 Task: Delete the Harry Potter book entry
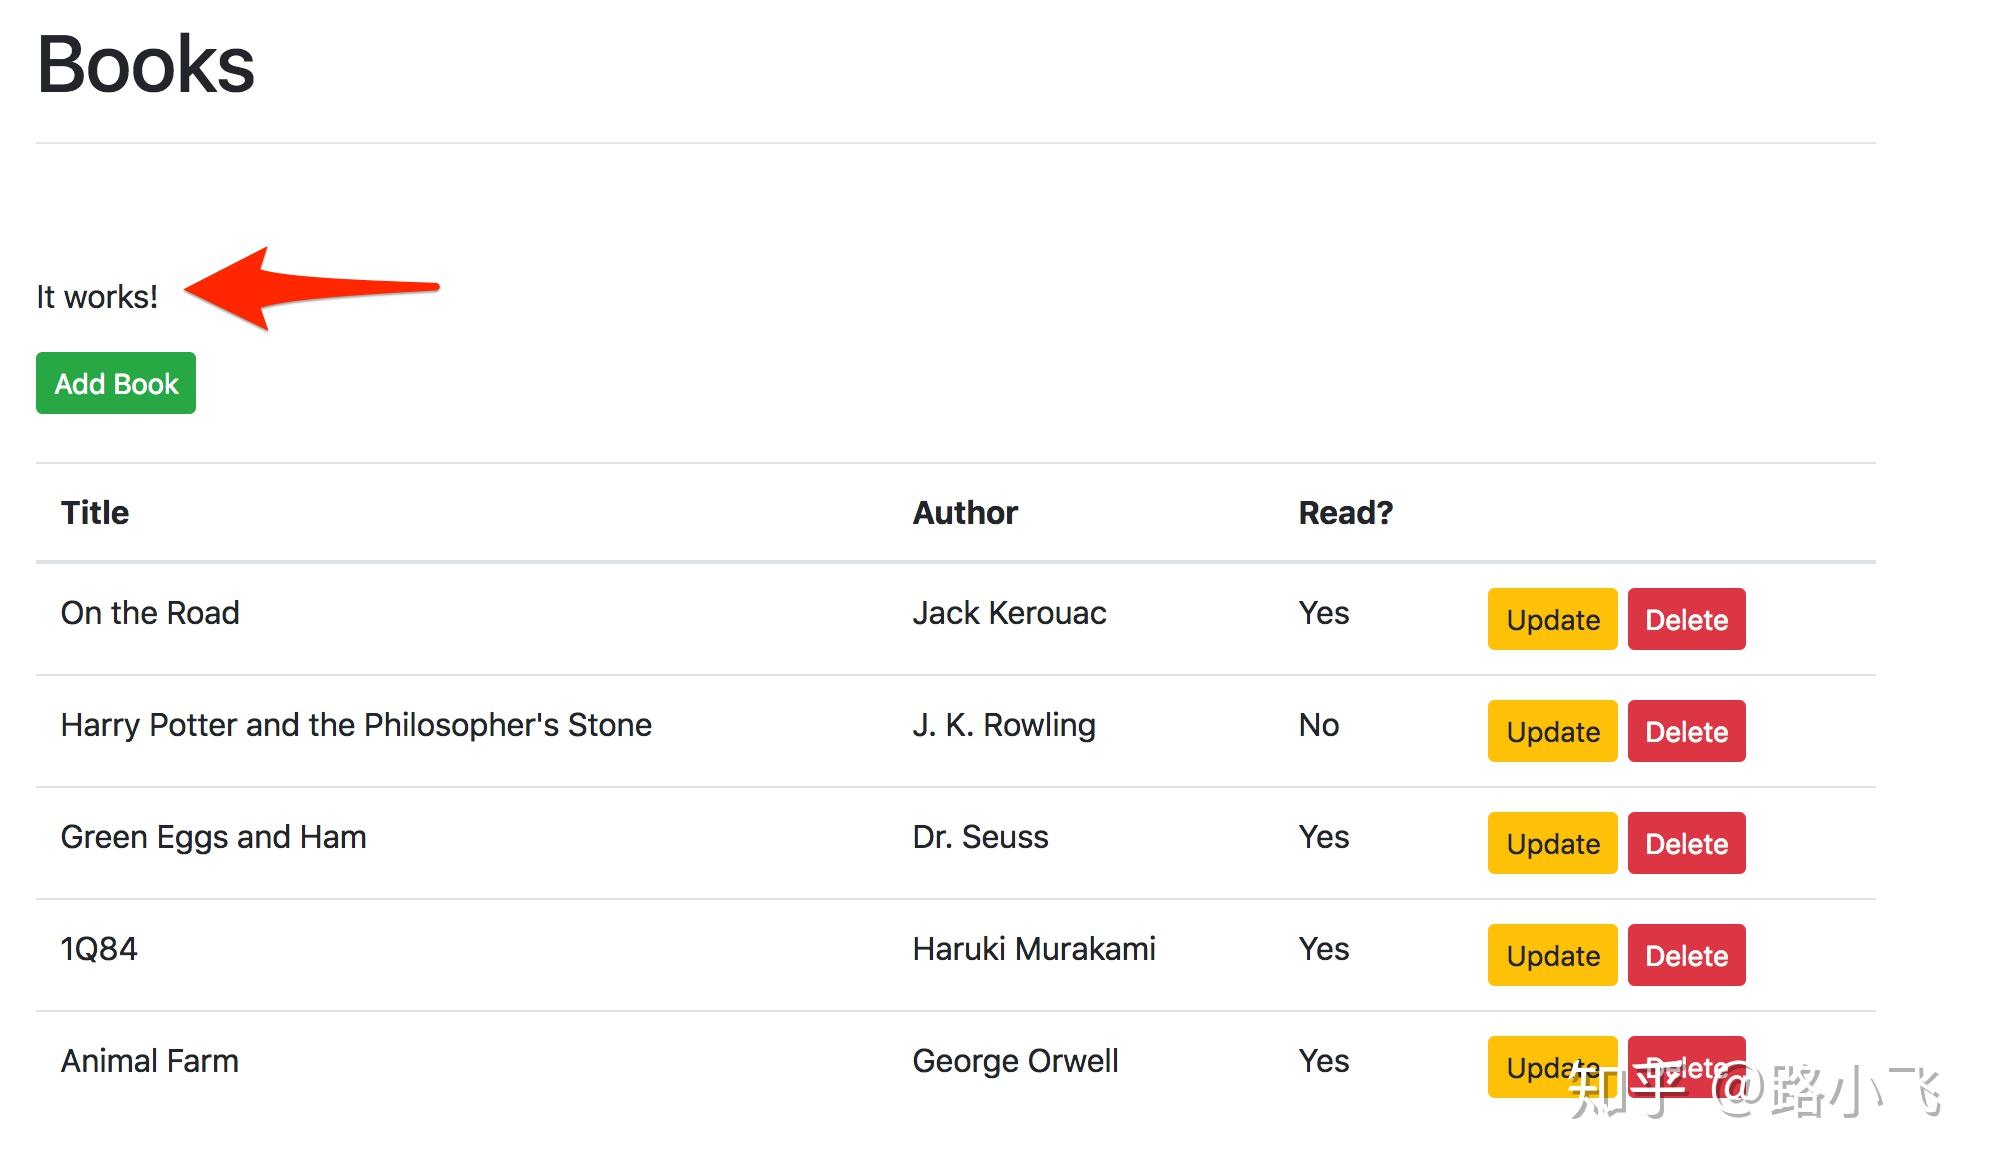point(1686,731)
